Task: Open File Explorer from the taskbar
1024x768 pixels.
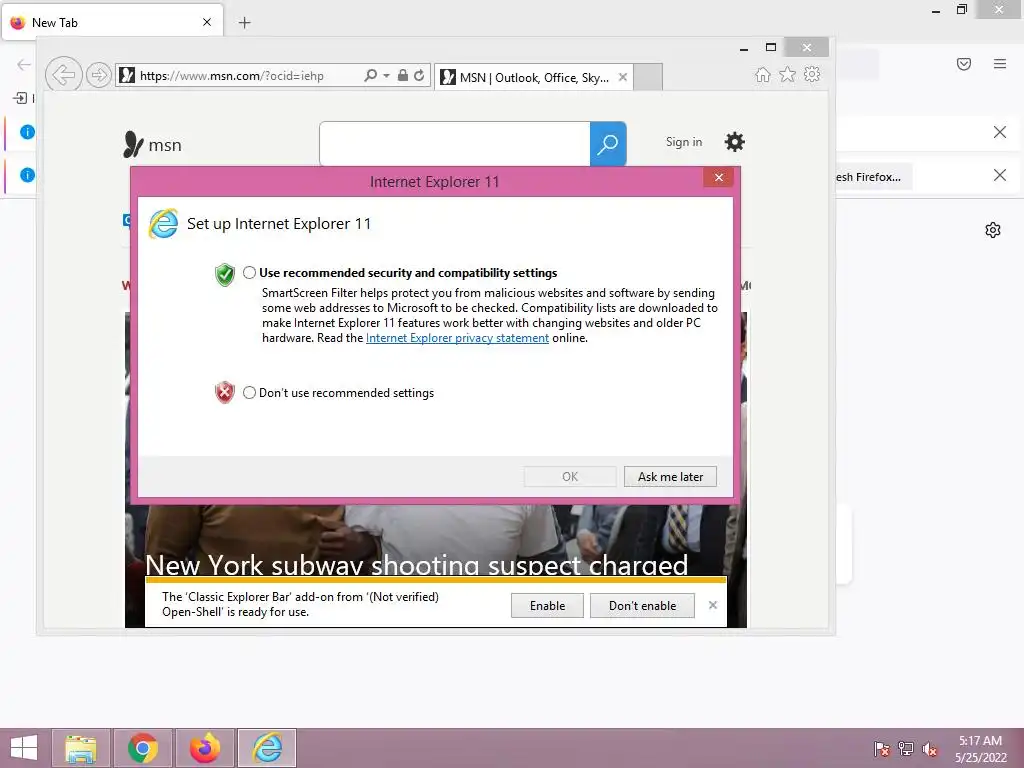Action: (x=81, y=748)
